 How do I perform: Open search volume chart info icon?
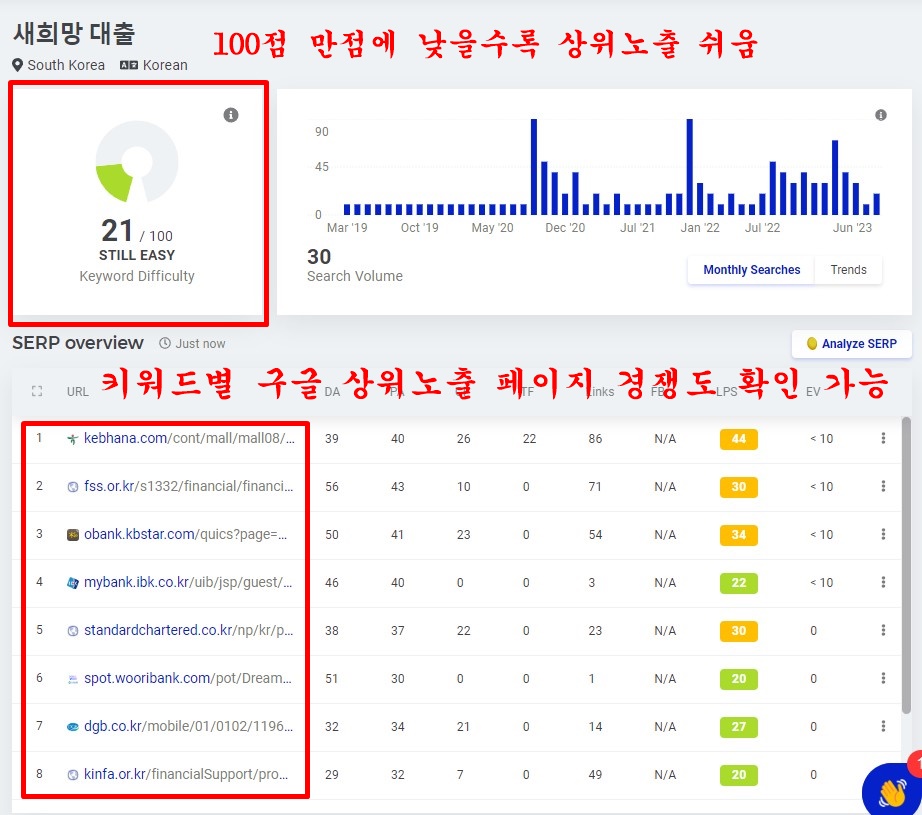pyautogui.click(x=880, y=115)
